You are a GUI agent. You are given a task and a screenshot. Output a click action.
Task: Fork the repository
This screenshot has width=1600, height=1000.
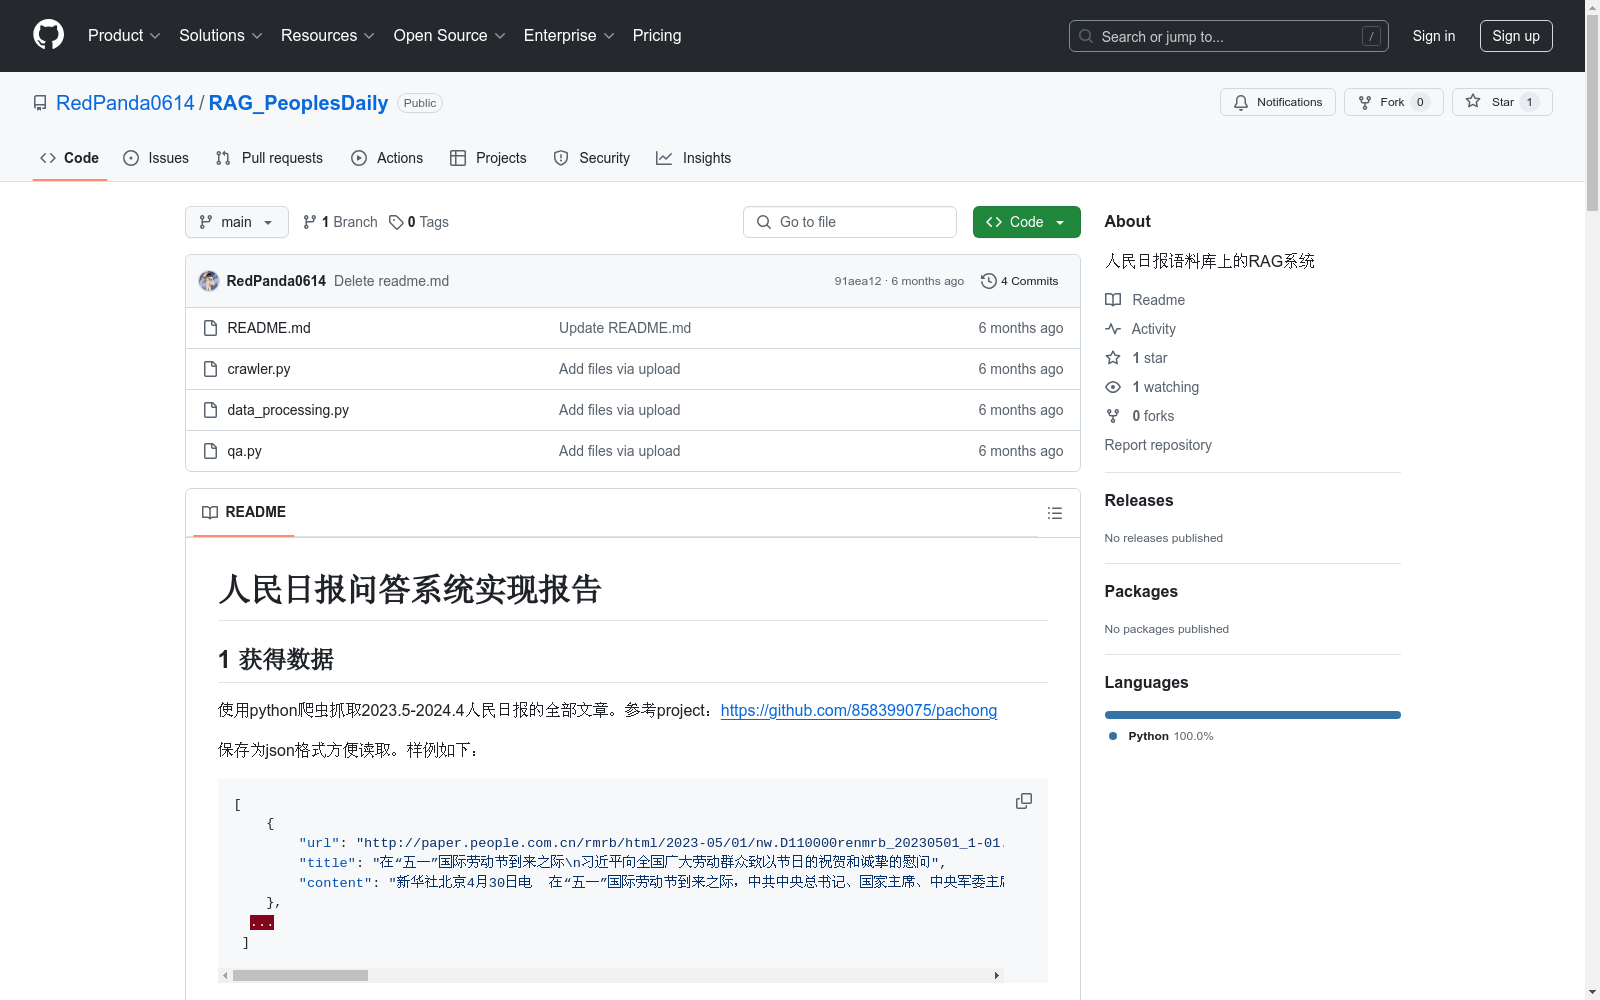tap(1393, 102)
